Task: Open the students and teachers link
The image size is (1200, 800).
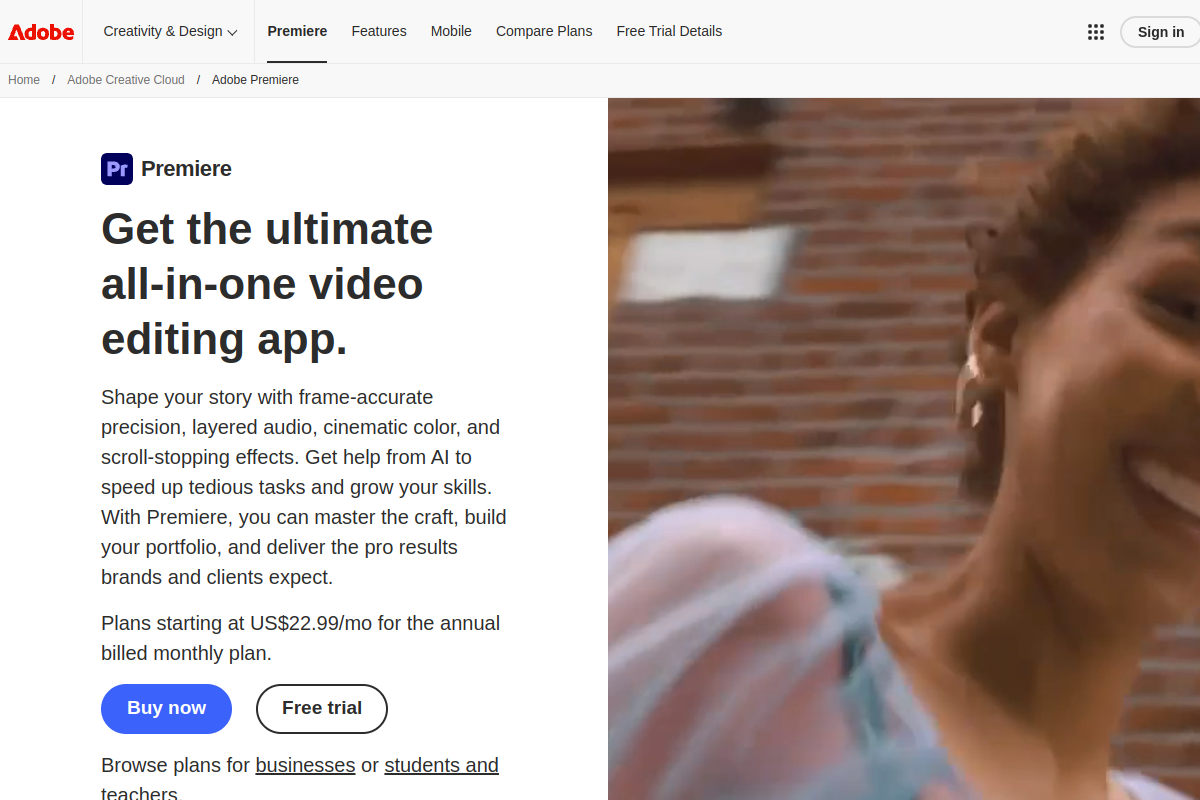Action: (441, 766)
